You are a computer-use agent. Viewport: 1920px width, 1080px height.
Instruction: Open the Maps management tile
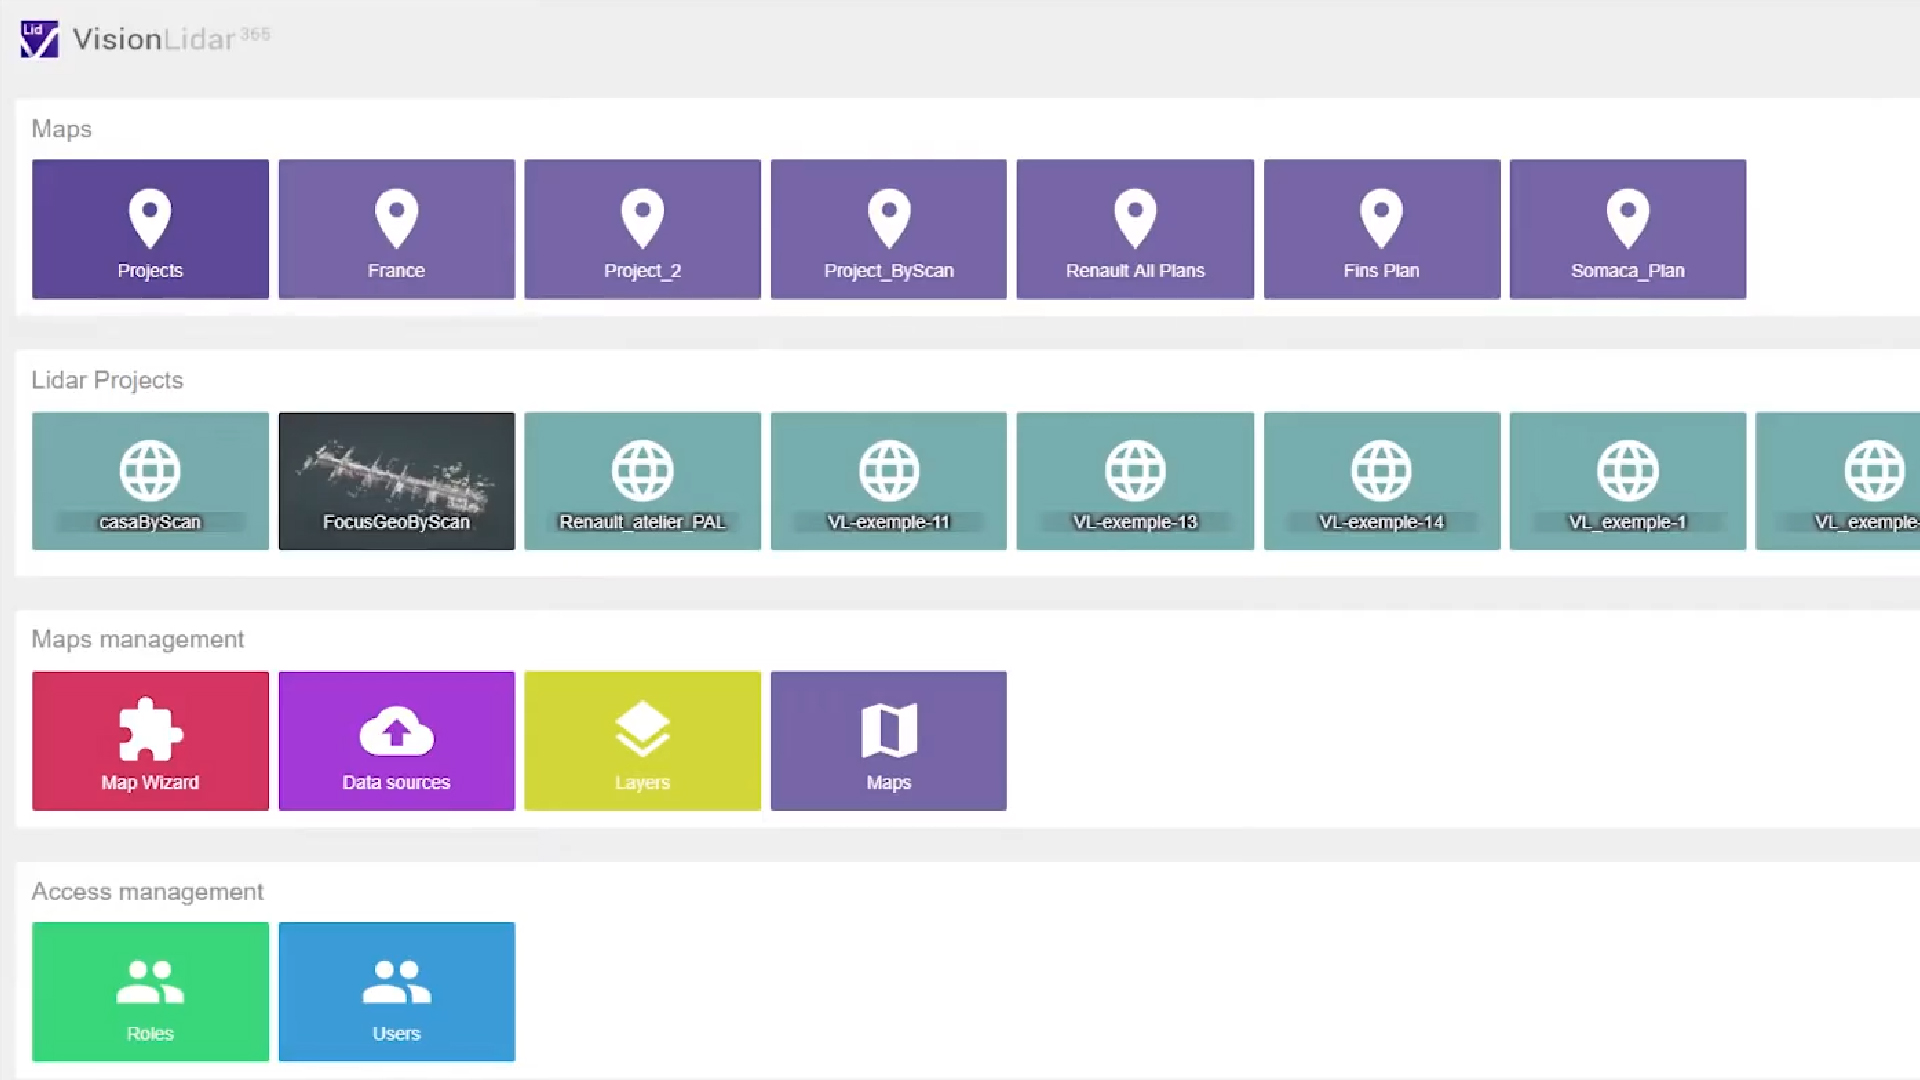click(x=888, y=741)
